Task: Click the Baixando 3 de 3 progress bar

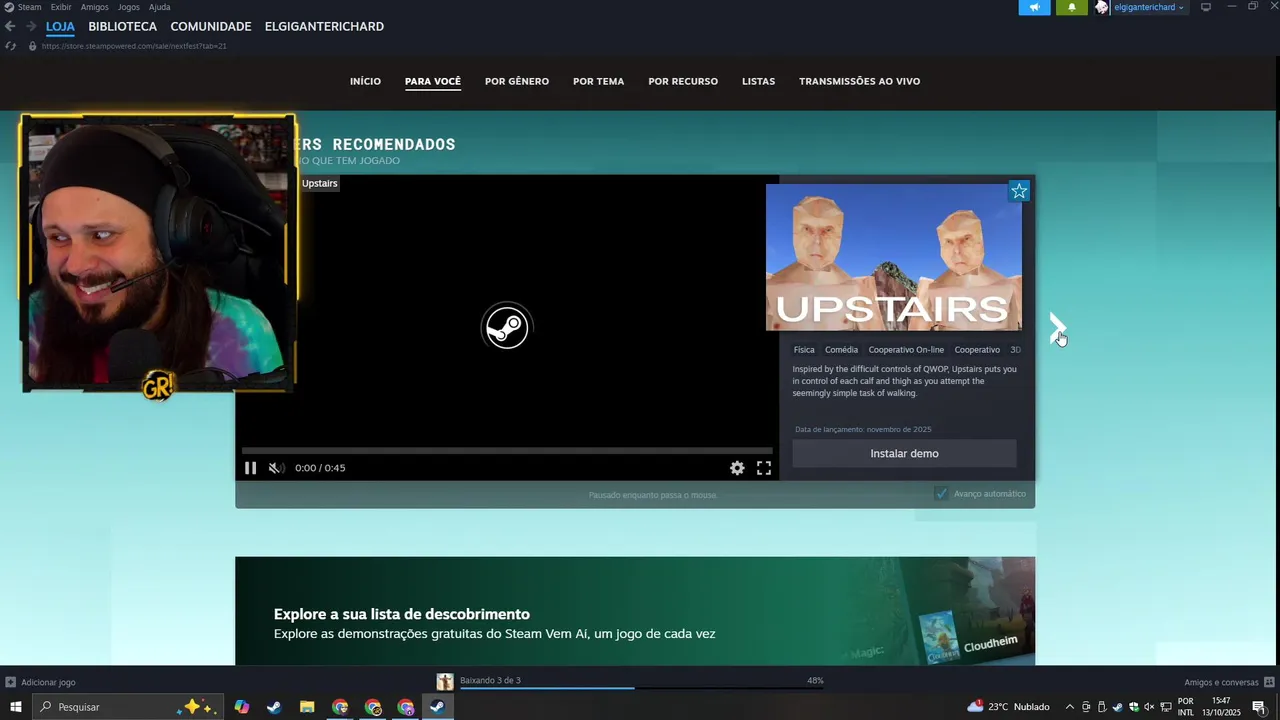Action: [642, 688]
